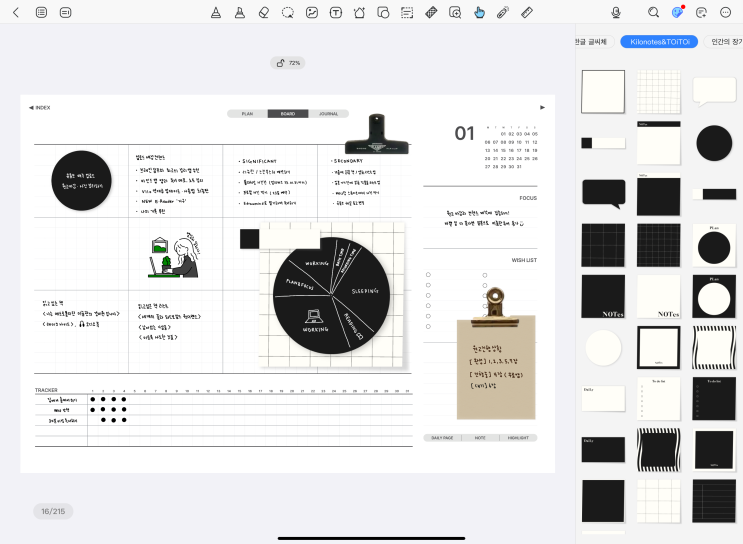Open the insert image tool
Image resolution: width=743 pixels, height=544 pixels.
tap(312, 13)
